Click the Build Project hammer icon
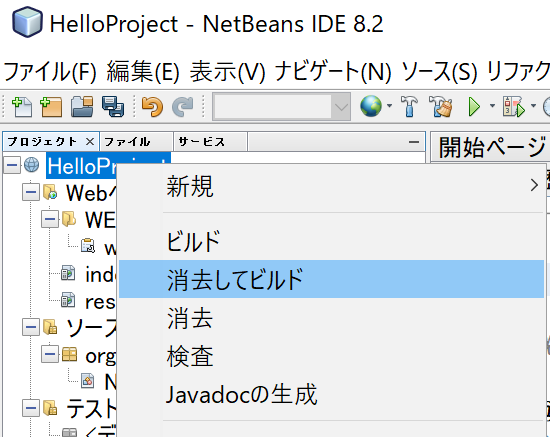The image size is (550, 437). click(409, 106)
